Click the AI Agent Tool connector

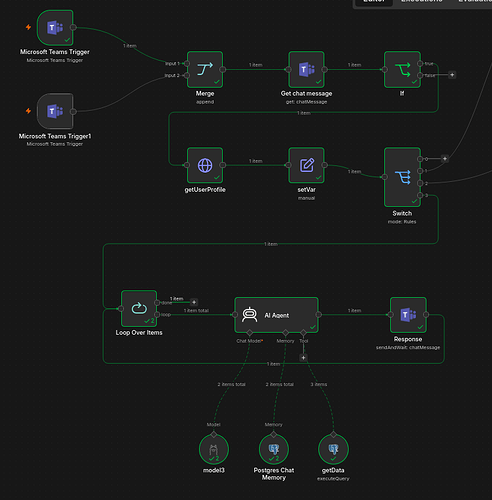coord(303,333)
